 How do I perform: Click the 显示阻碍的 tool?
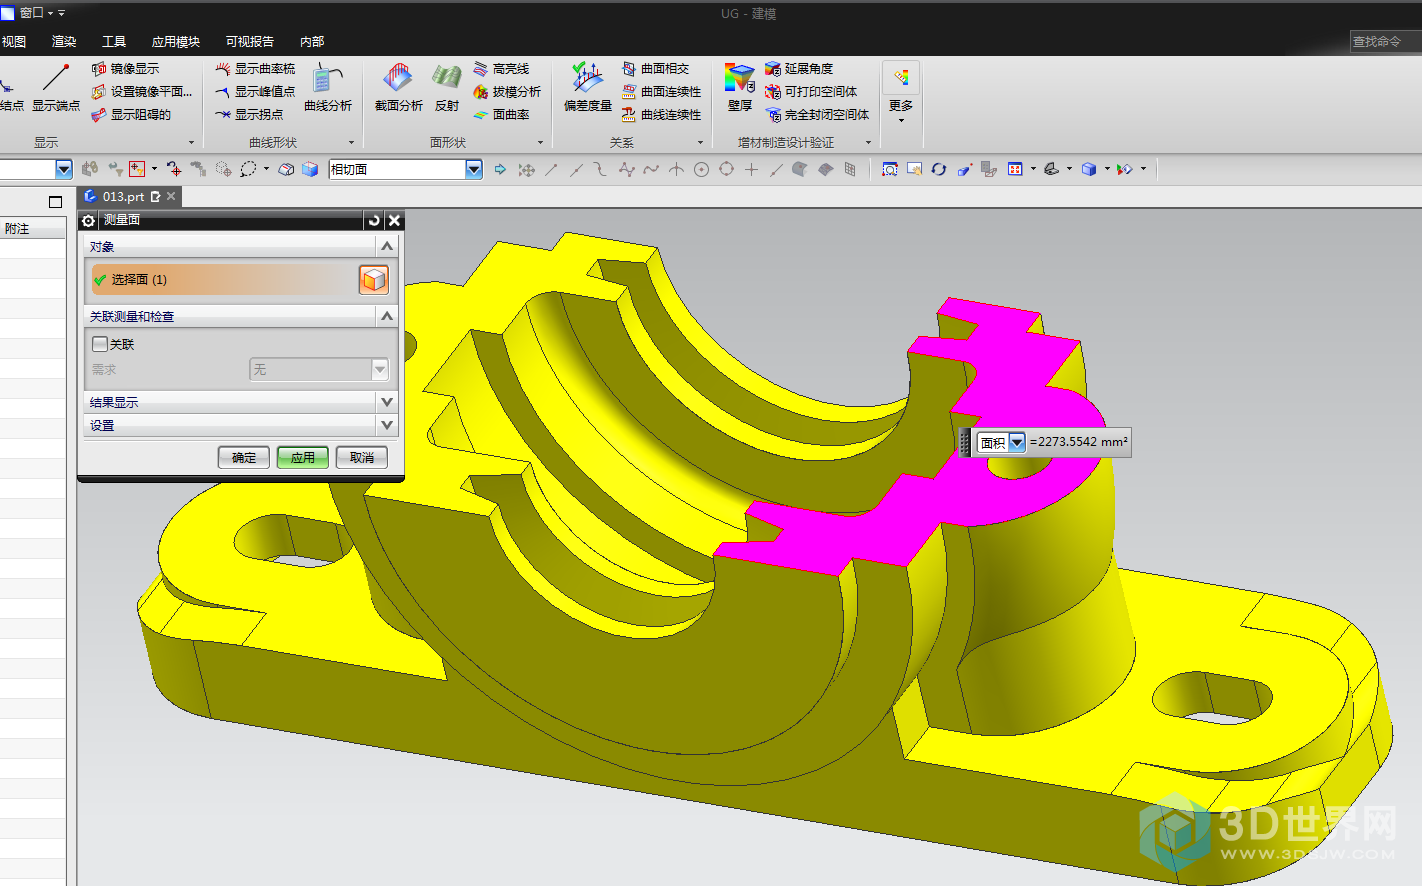[131, 115]
